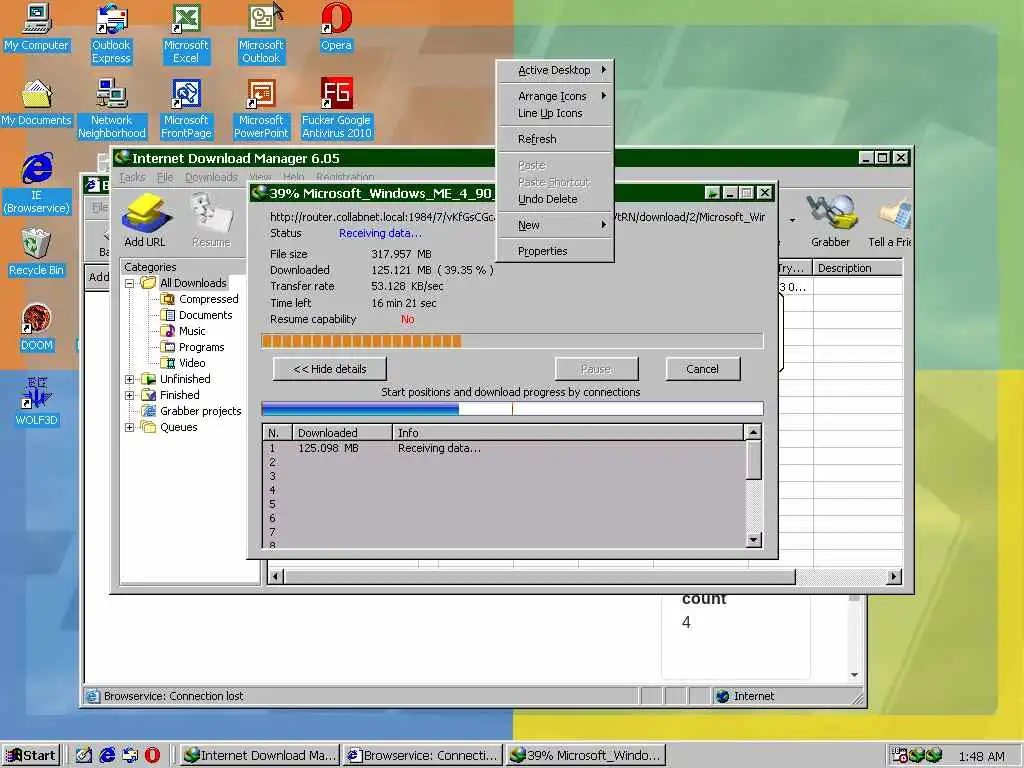The height and width of the screenshot is (768, 1024).
Task: Open Properties from desktop context menu
Action: (554, 251)
